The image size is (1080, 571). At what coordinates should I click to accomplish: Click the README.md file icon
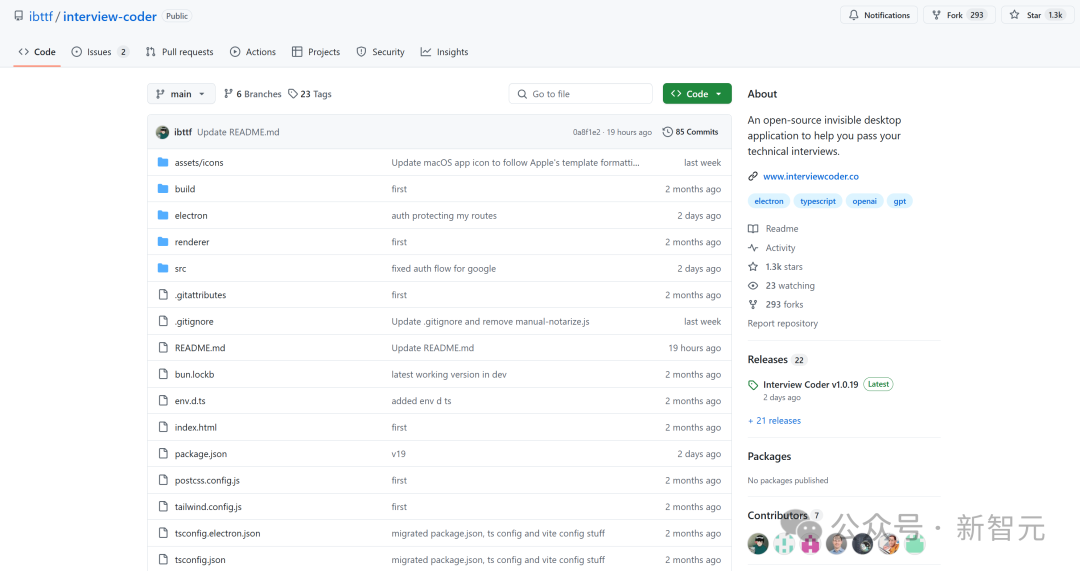[163, 348]
